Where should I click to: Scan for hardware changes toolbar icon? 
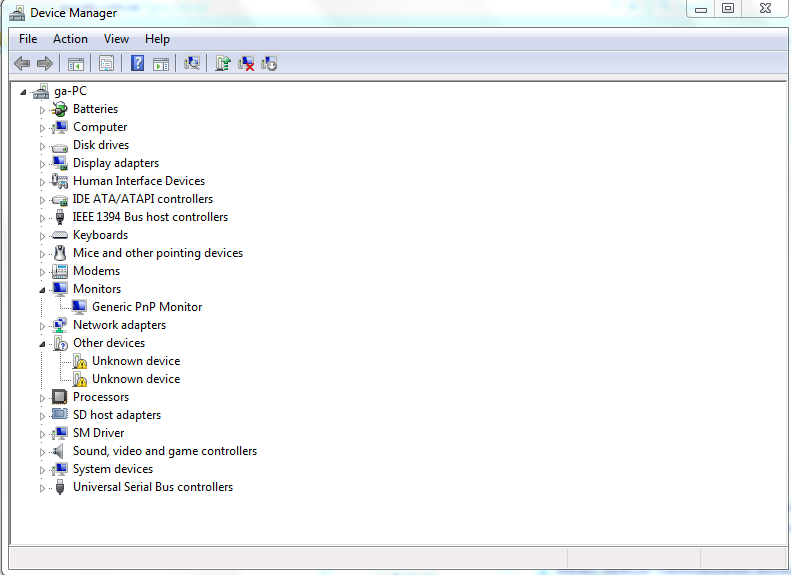coord(192,64)
